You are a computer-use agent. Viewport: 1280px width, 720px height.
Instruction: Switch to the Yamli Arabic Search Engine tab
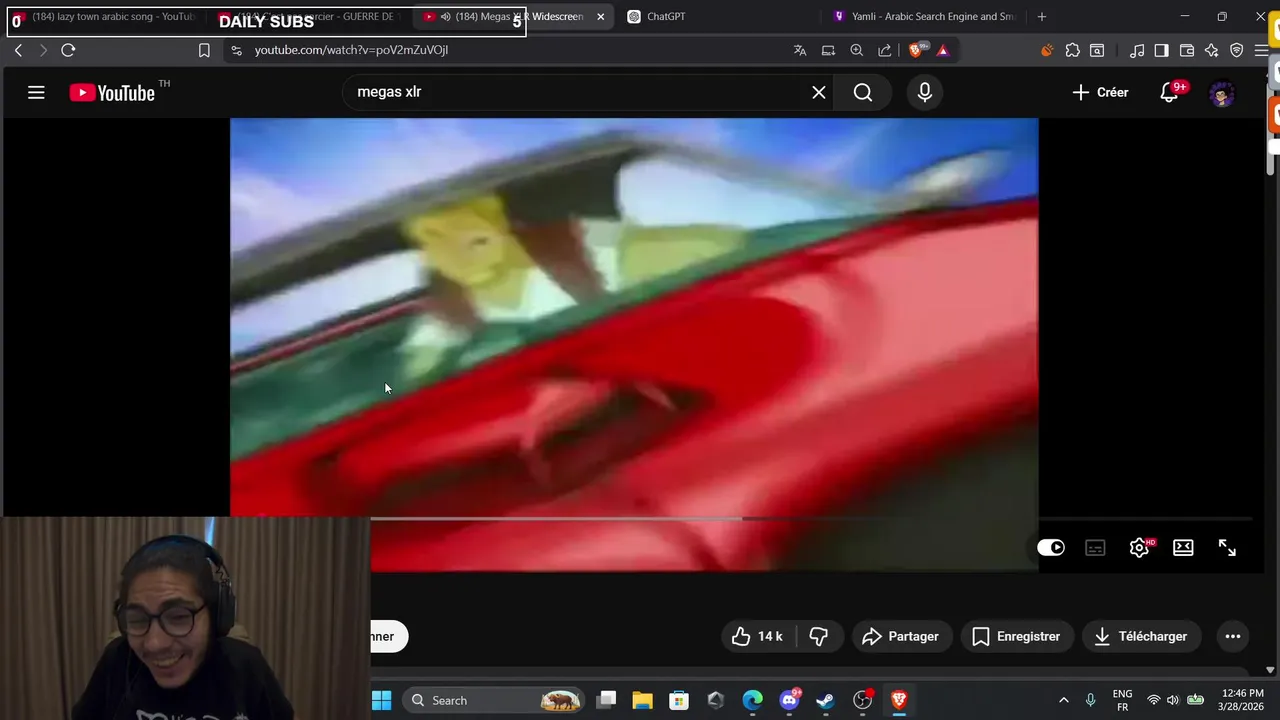[x=925, y=17]
